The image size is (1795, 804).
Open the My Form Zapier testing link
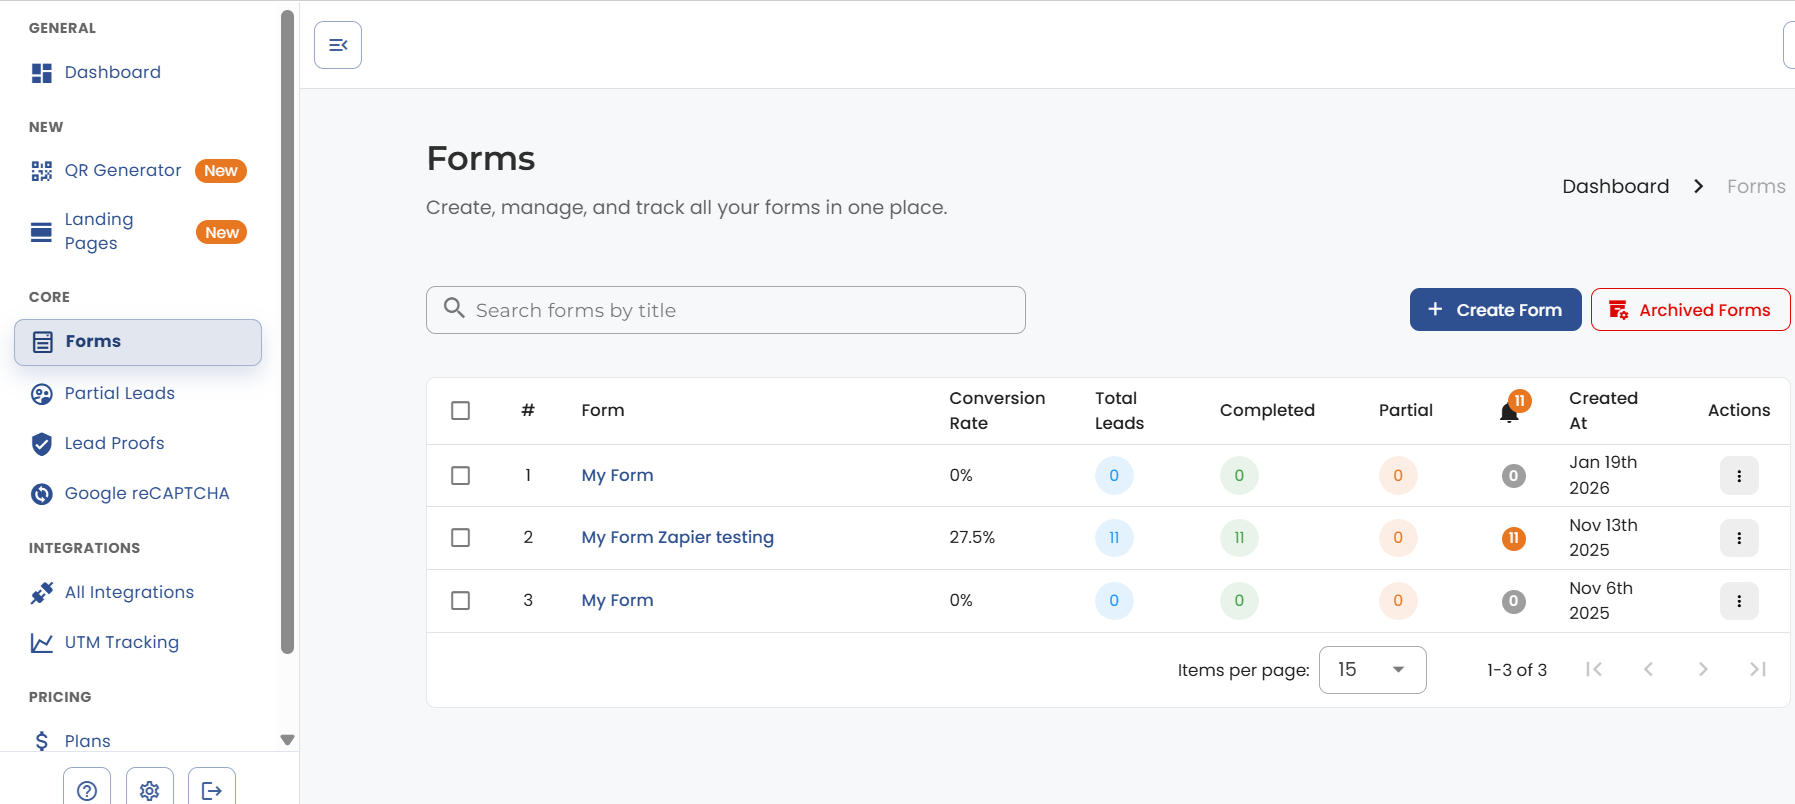[x=678, y=538]
